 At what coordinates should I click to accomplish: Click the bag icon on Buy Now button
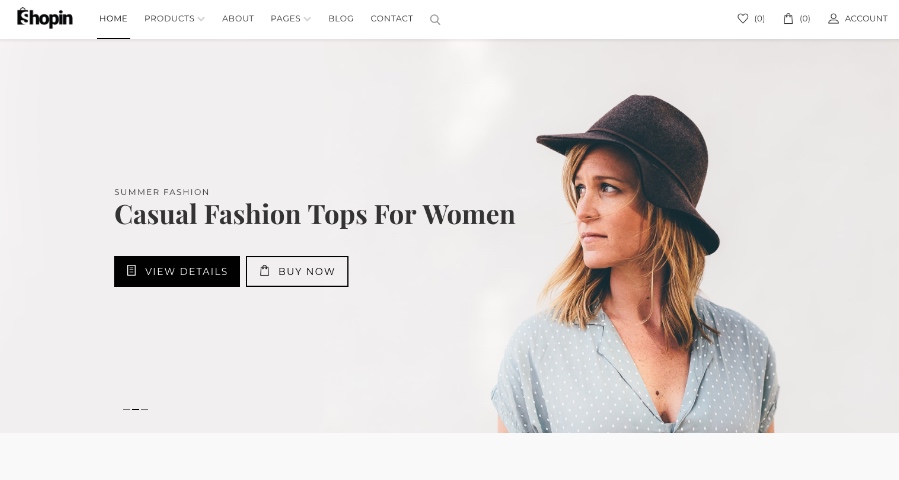tap(265, 271)
